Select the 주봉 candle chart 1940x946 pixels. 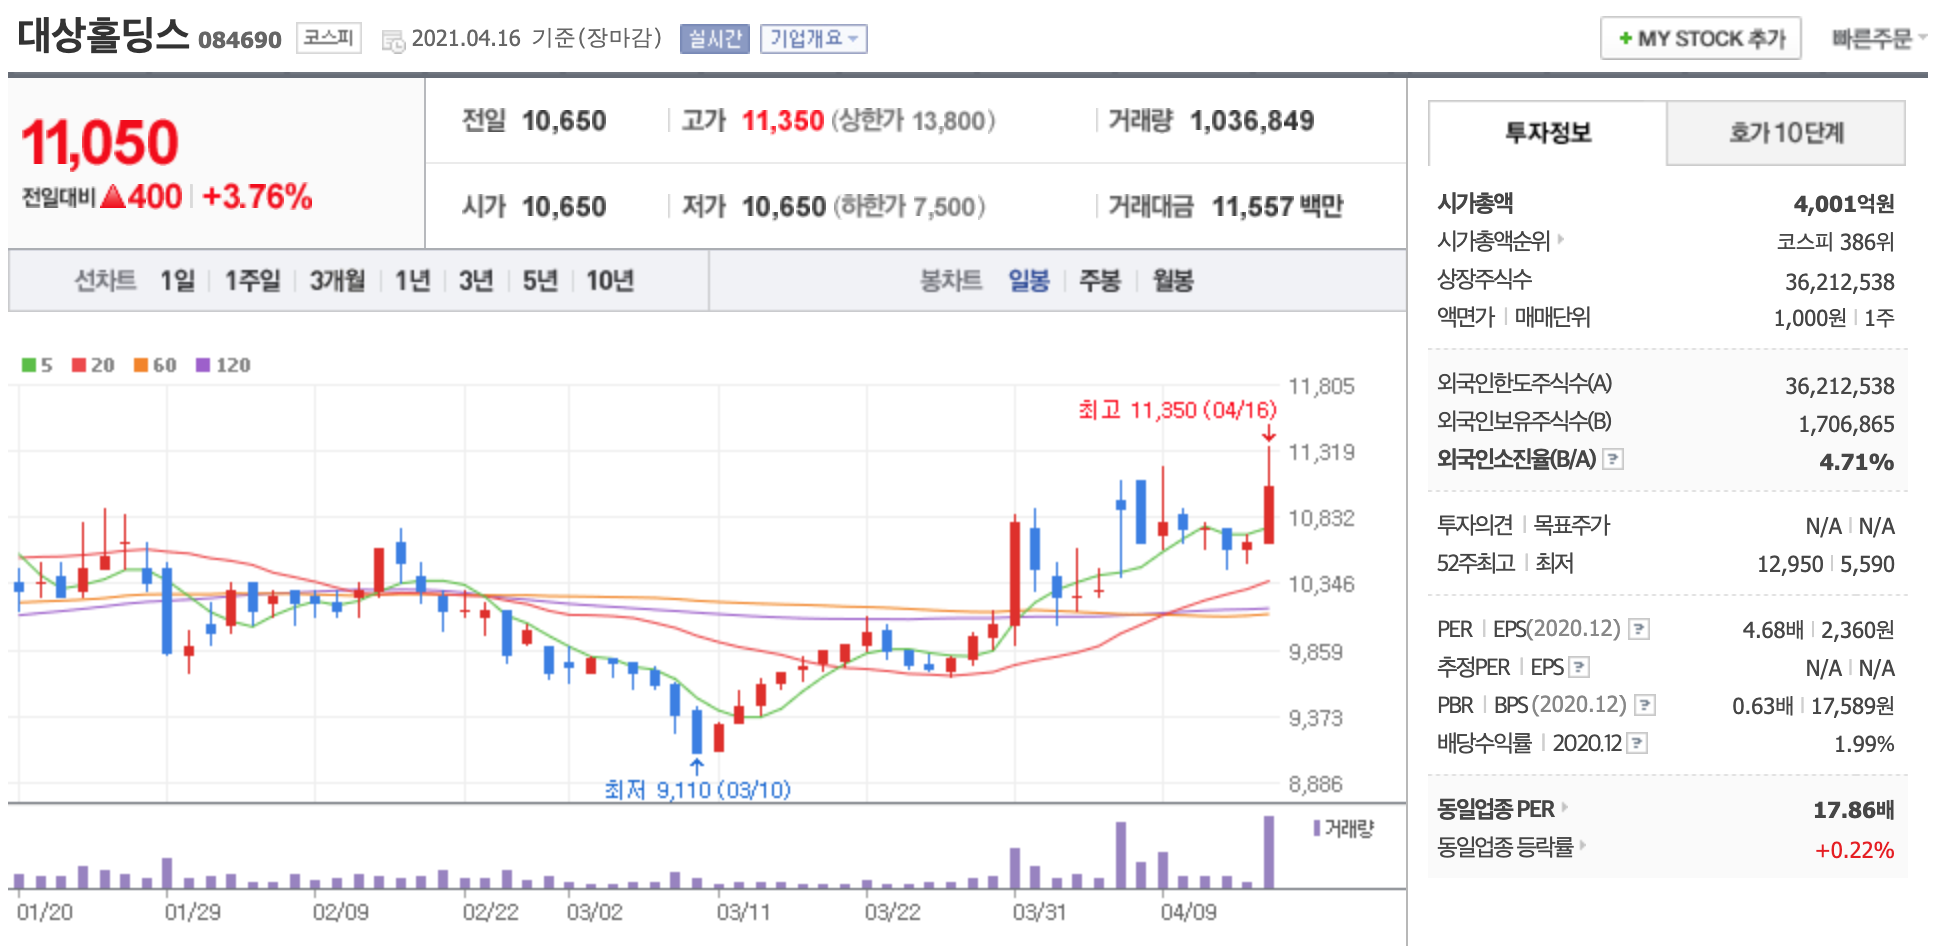coord(1100,280)
